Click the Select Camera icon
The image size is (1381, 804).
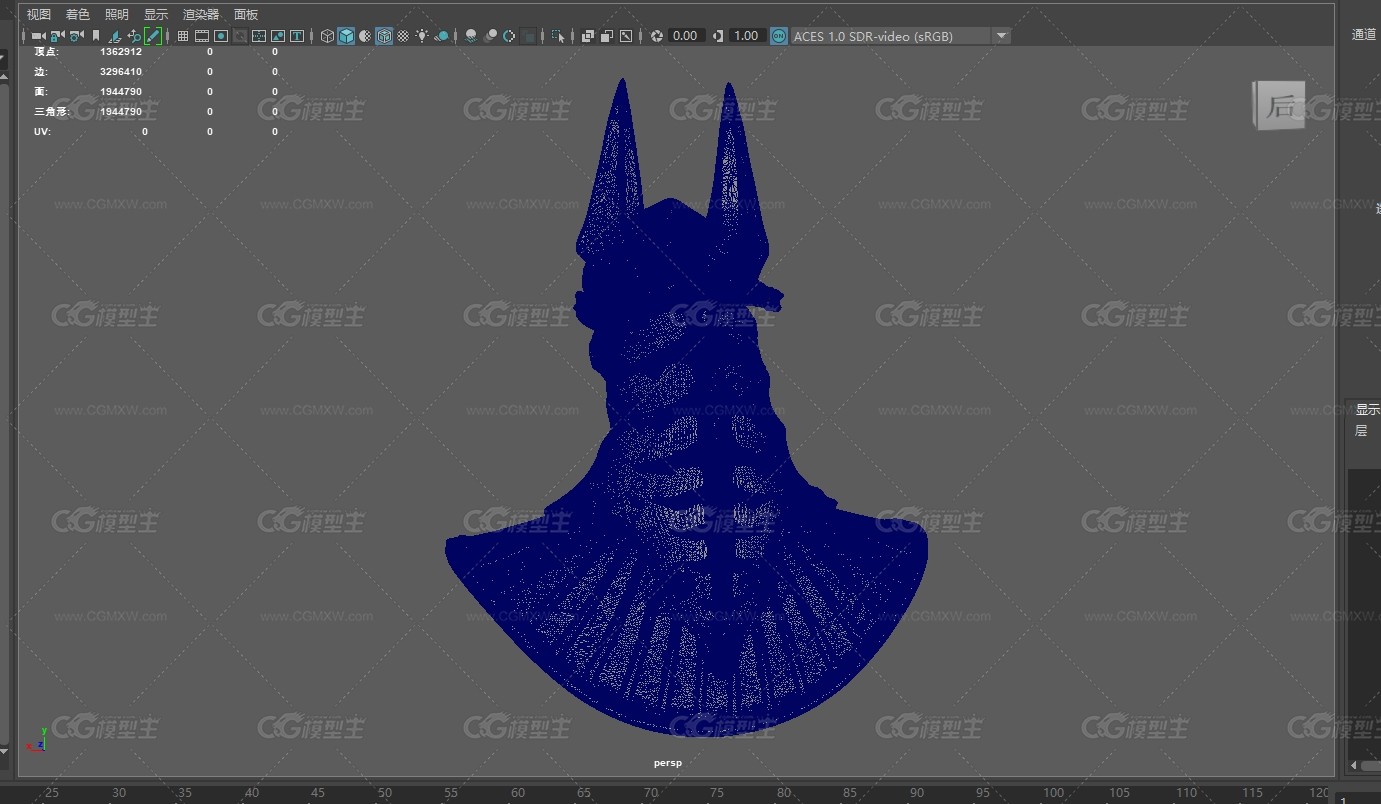coord(38,36)
